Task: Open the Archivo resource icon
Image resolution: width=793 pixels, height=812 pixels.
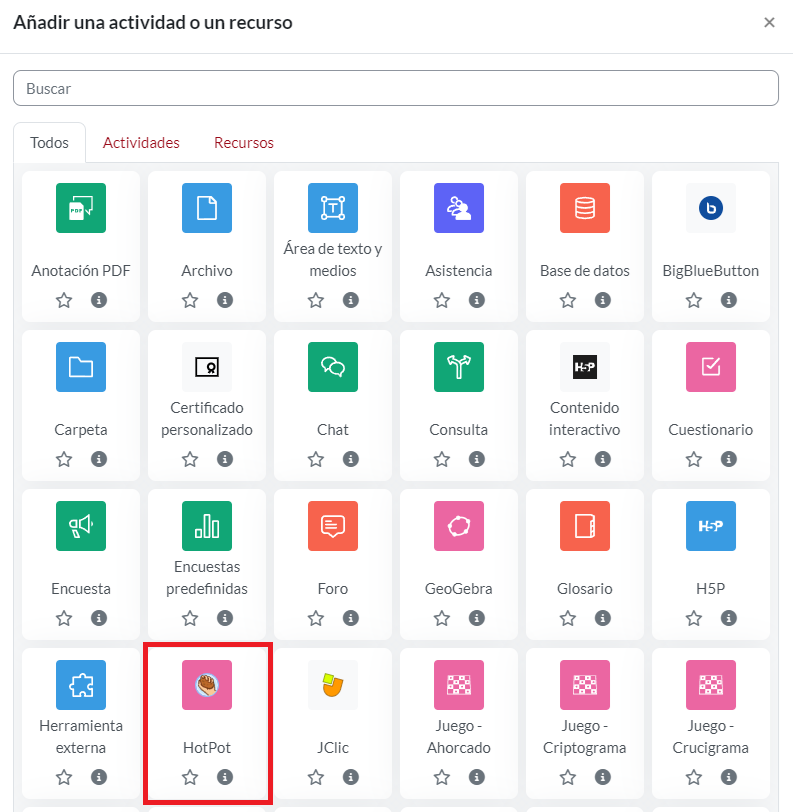Action: 207,208
